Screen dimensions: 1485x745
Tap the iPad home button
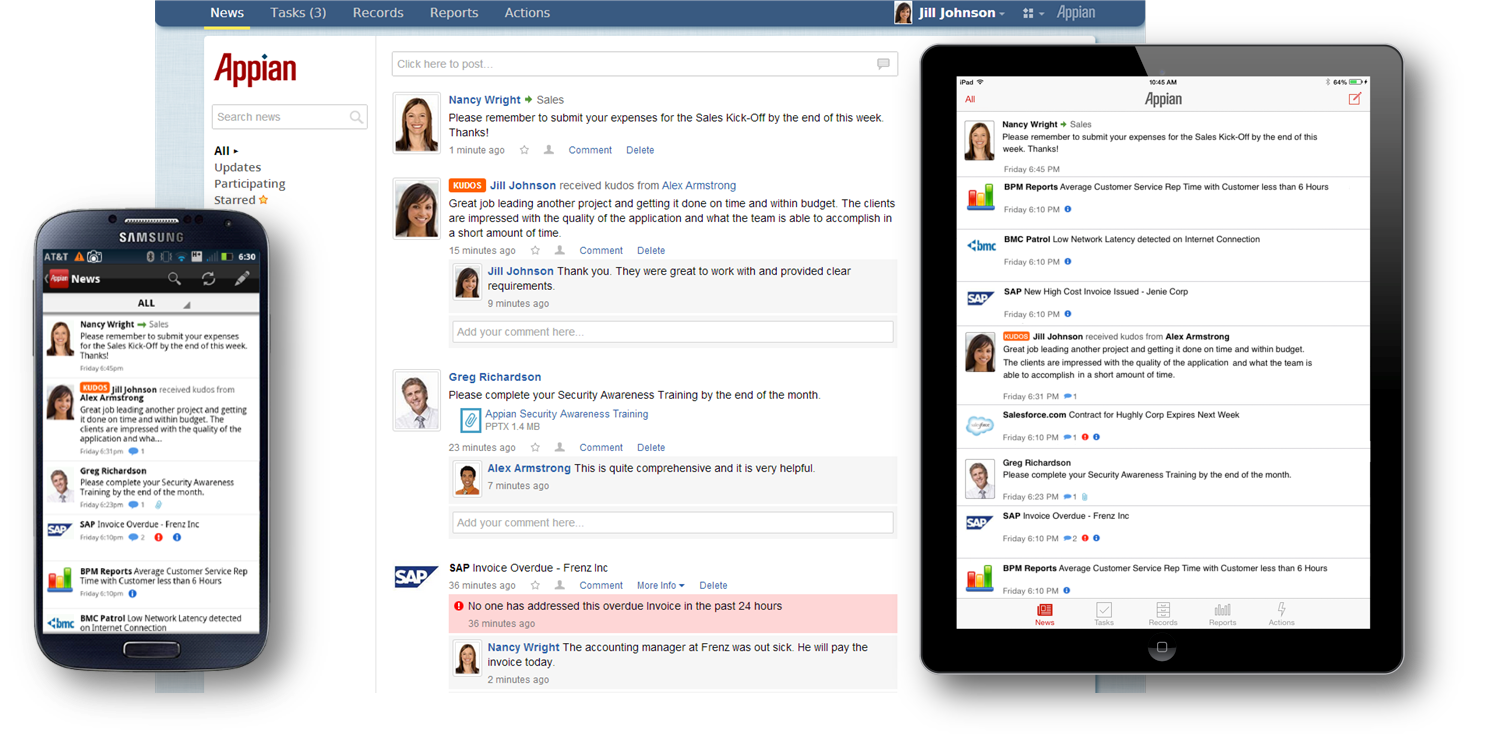pyautogui.click(x=1161, y=649)
